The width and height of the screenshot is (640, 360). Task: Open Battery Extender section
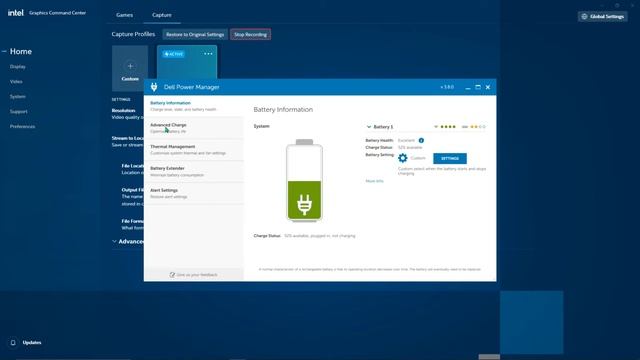click(194, 171)
